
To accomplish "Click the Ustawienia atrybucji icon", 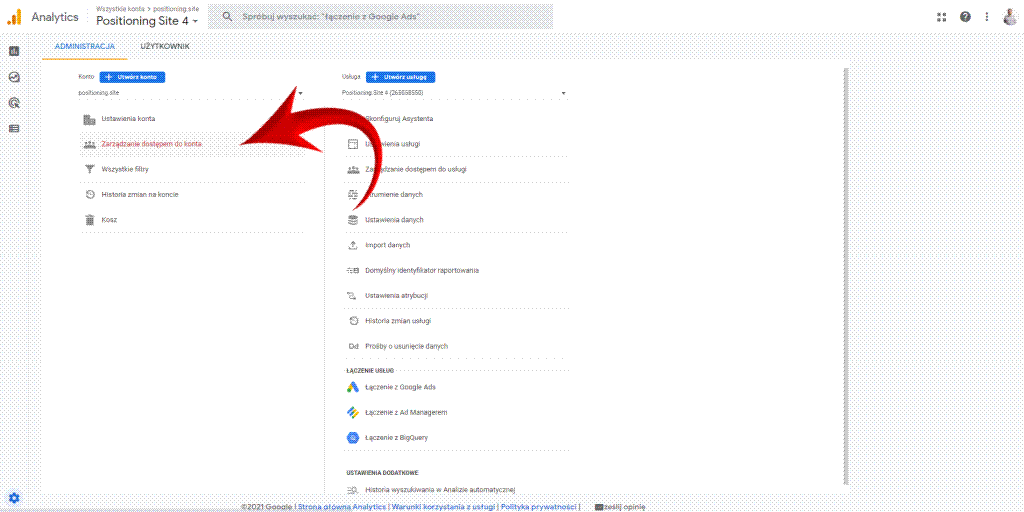I will tap(353, 296).
